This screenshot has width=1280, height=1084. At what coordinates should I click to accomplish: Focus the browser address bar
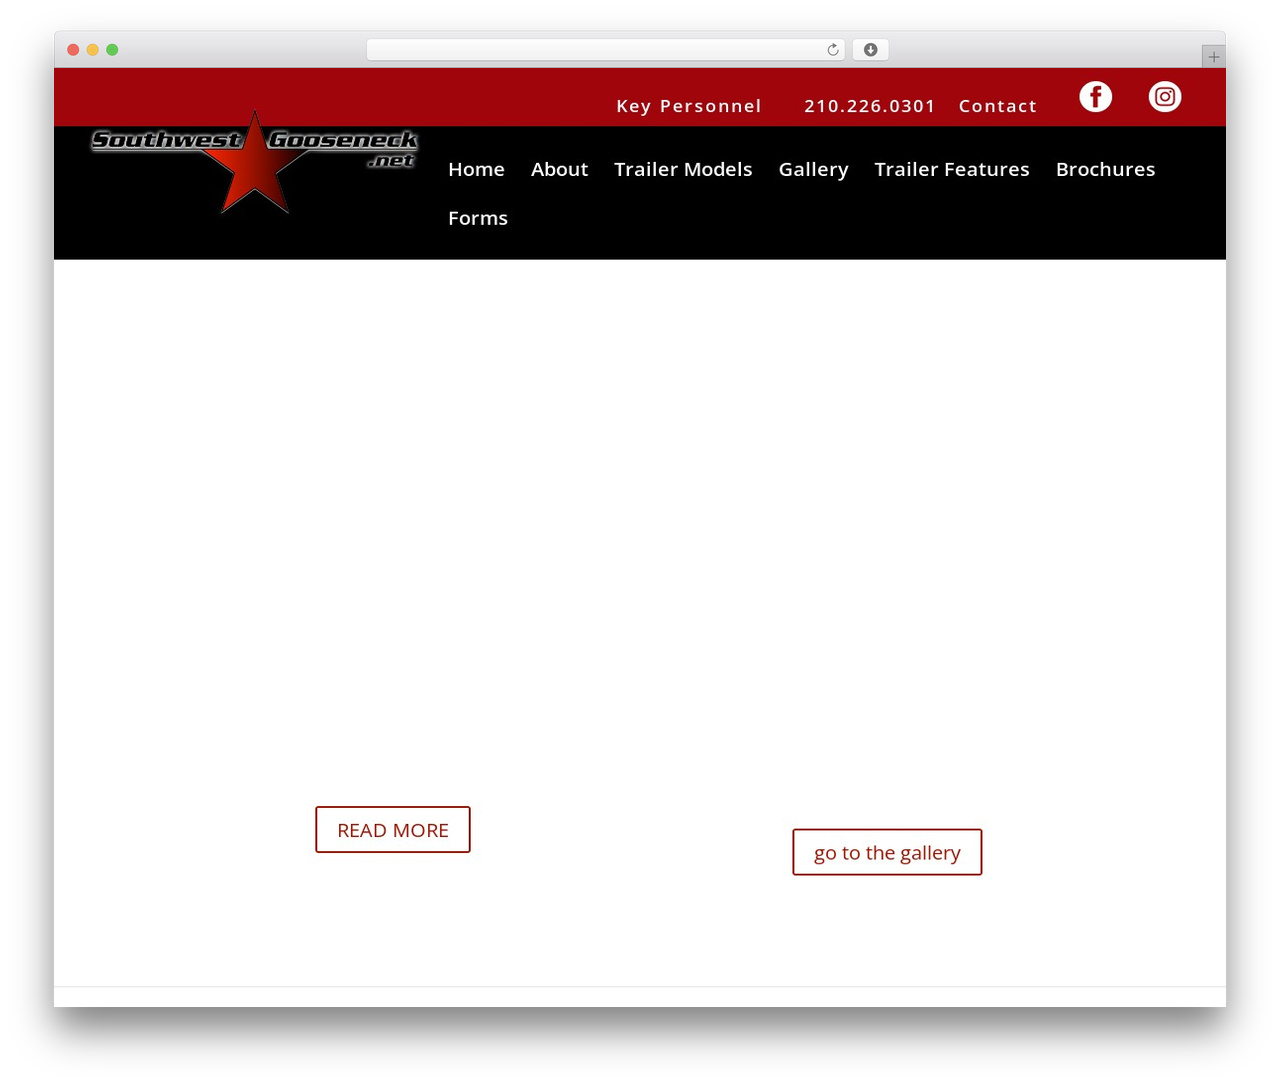[x=606, y=50]
